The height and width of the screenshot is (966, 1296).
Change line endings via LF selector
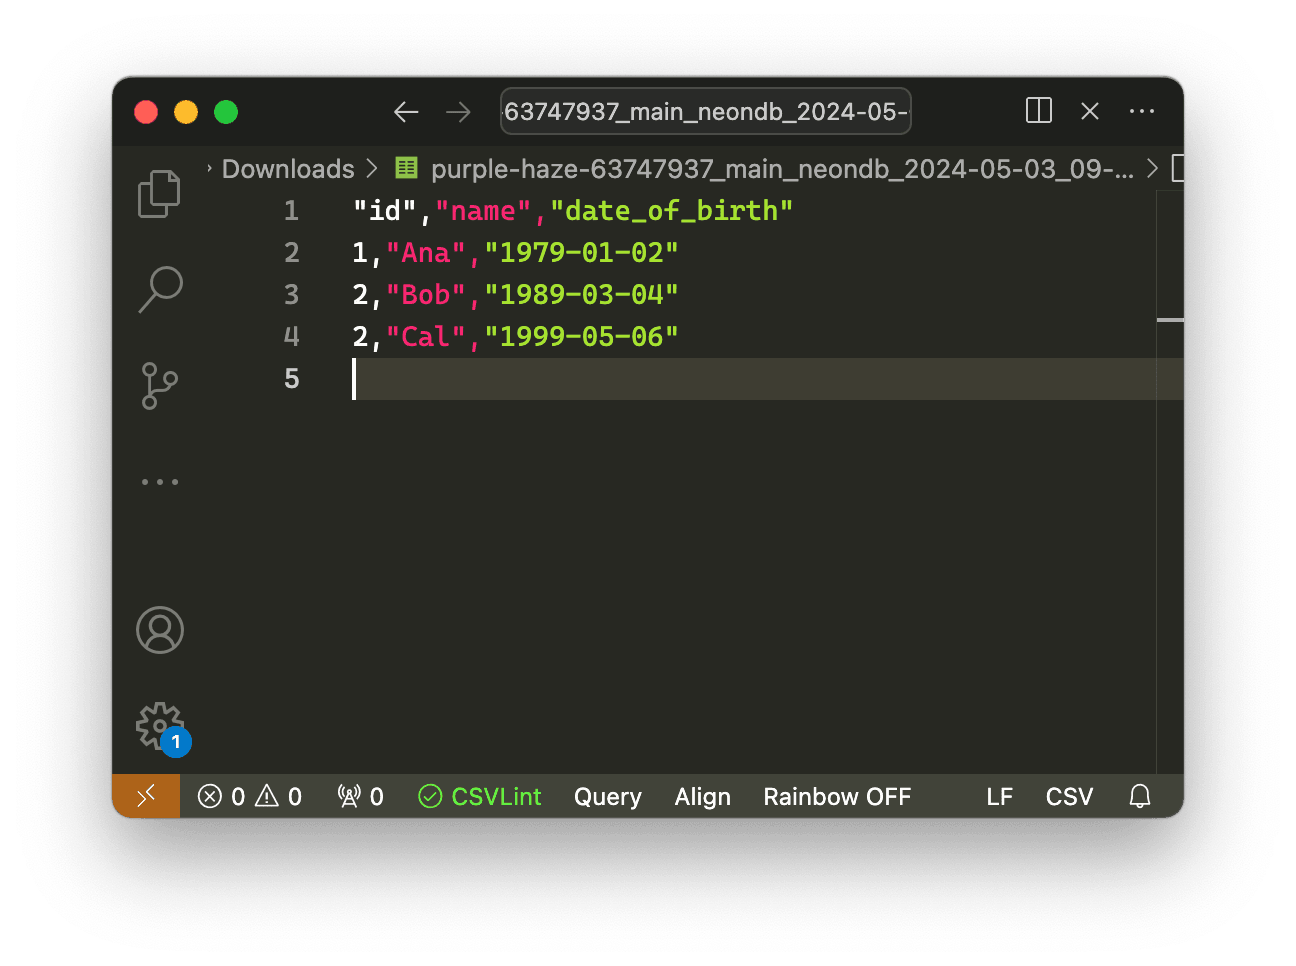999,796
